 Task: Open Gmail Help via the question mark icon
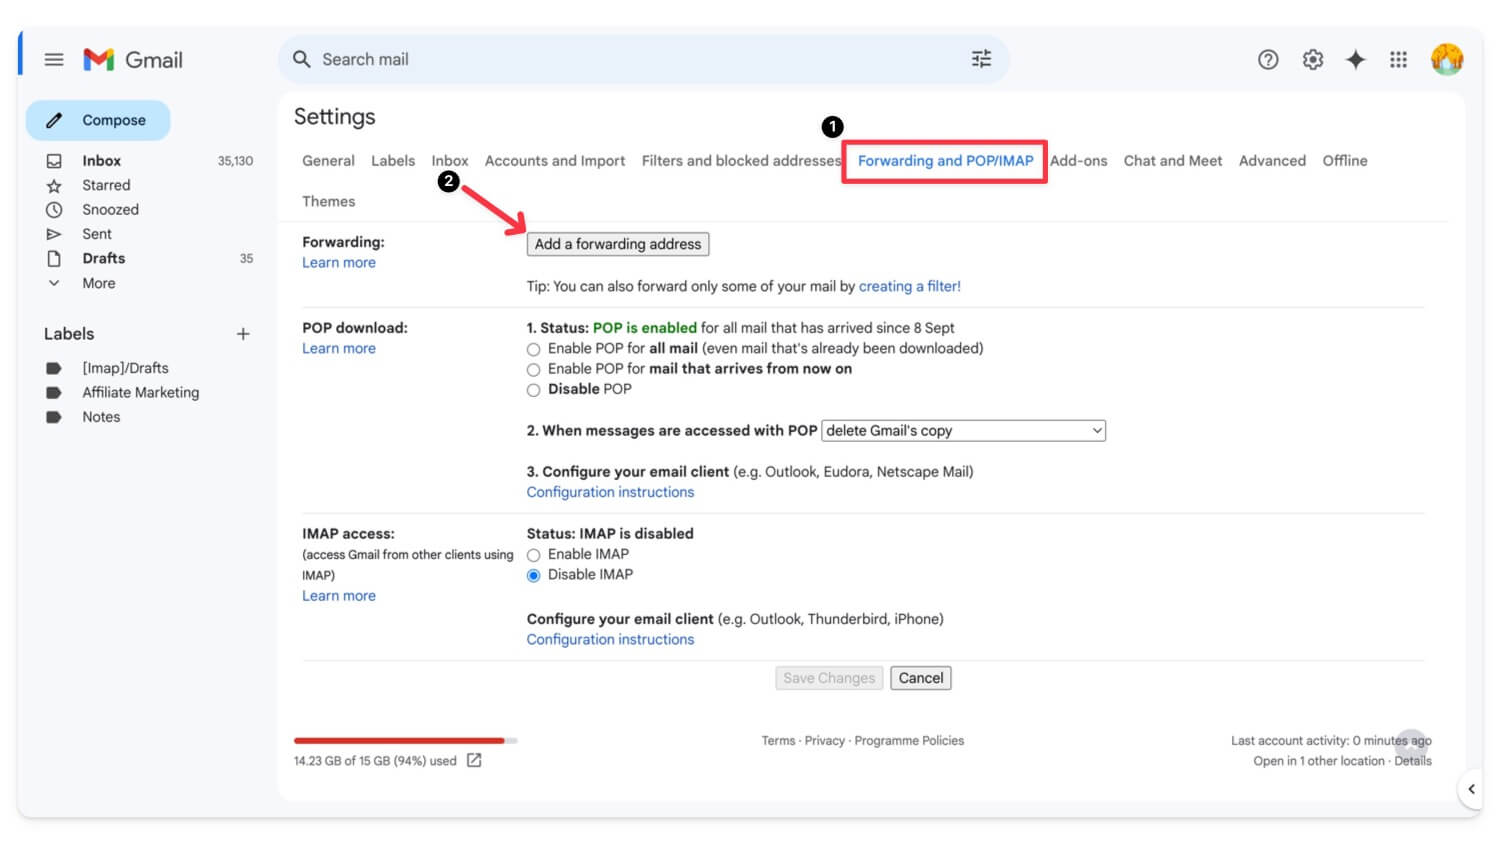pyautogui.click(x=1268, y=60)
